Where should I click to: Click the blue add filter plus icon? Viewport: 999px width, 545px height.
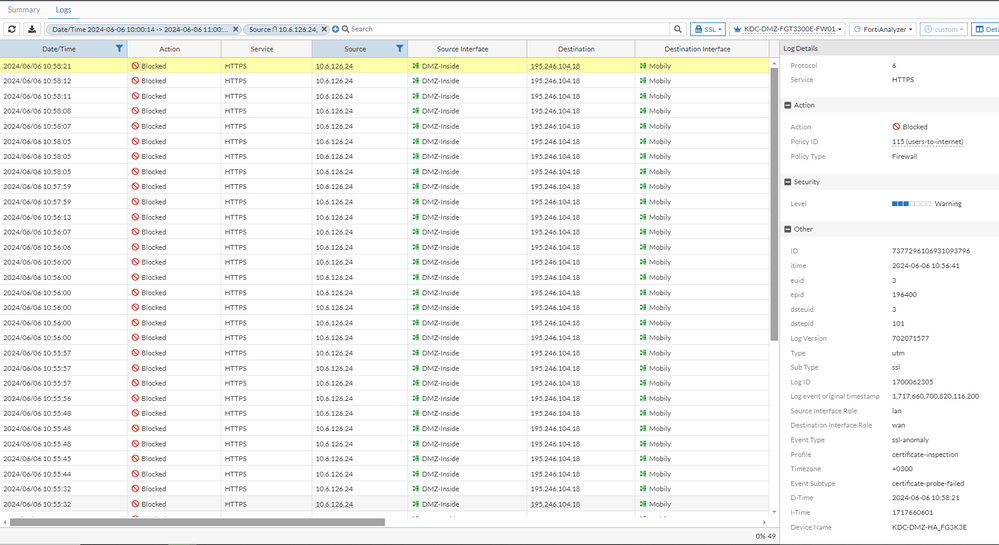click(x=336, y=30)
